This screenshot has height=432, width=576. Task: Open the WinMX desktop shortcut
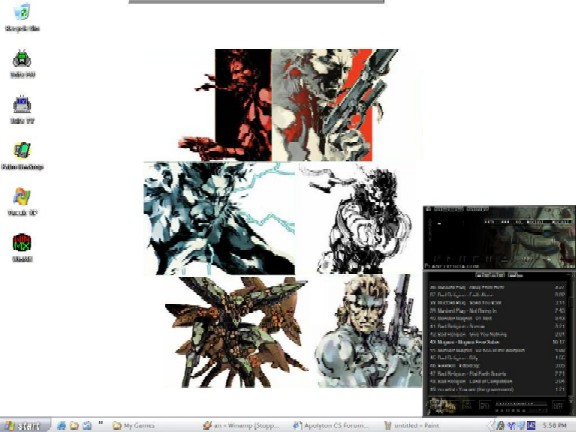22,247
